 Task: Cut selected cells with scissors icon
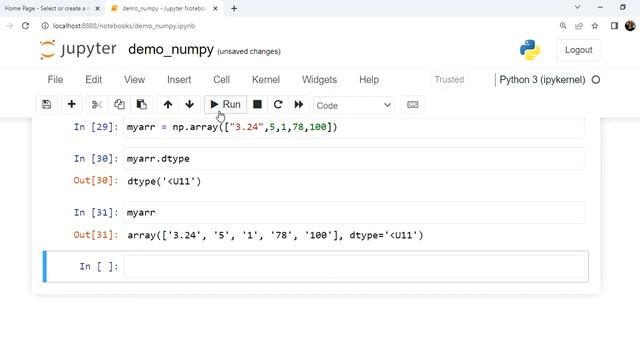coord(97,104)
